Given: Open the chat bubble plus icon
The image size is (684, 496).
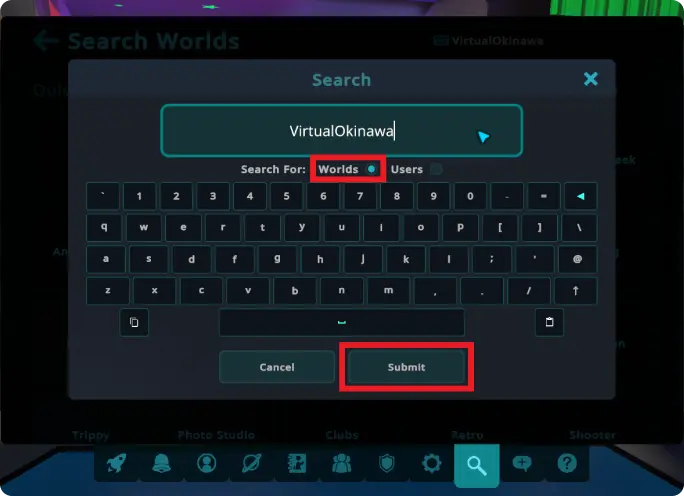Looking at the screenshot, I should point(522,463).
